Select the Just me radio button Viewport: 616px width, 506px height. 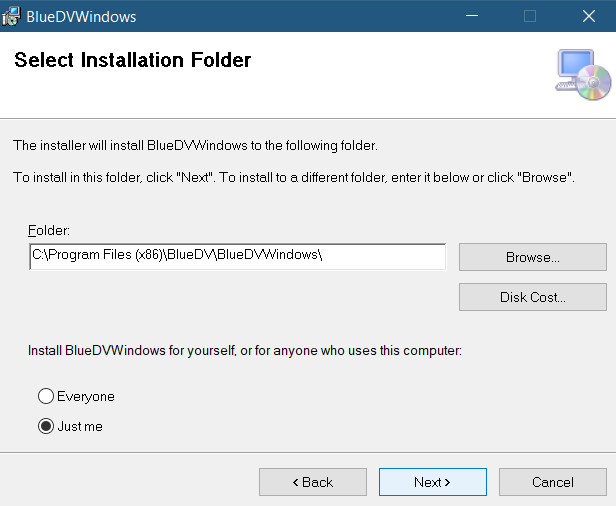(46, 426)
